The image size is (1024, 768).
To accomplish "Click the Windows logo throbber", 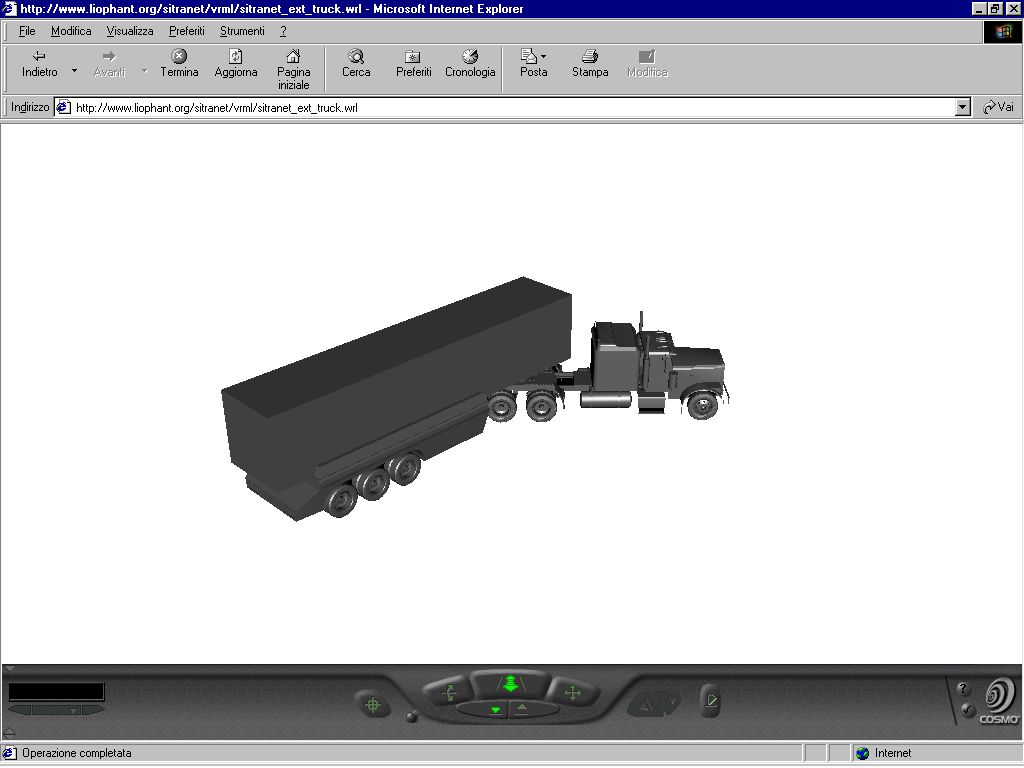I will coord(1002,31).
